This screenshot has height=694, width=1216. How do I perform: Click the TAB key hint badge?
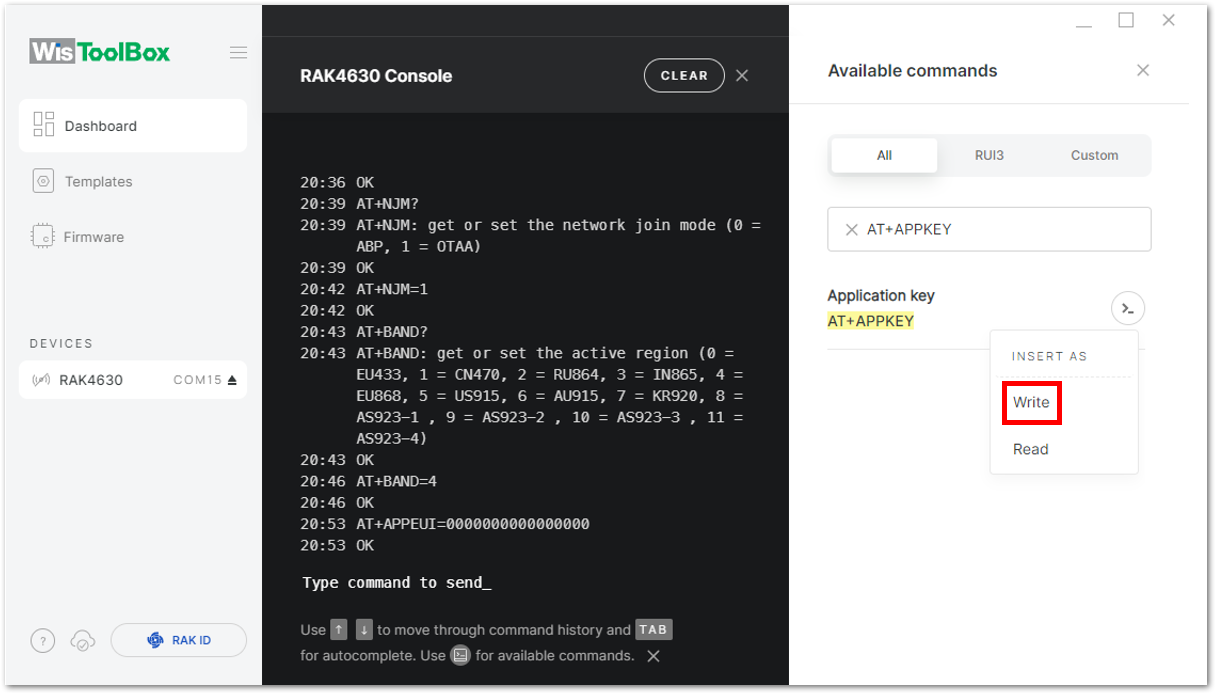click(654, 630)
